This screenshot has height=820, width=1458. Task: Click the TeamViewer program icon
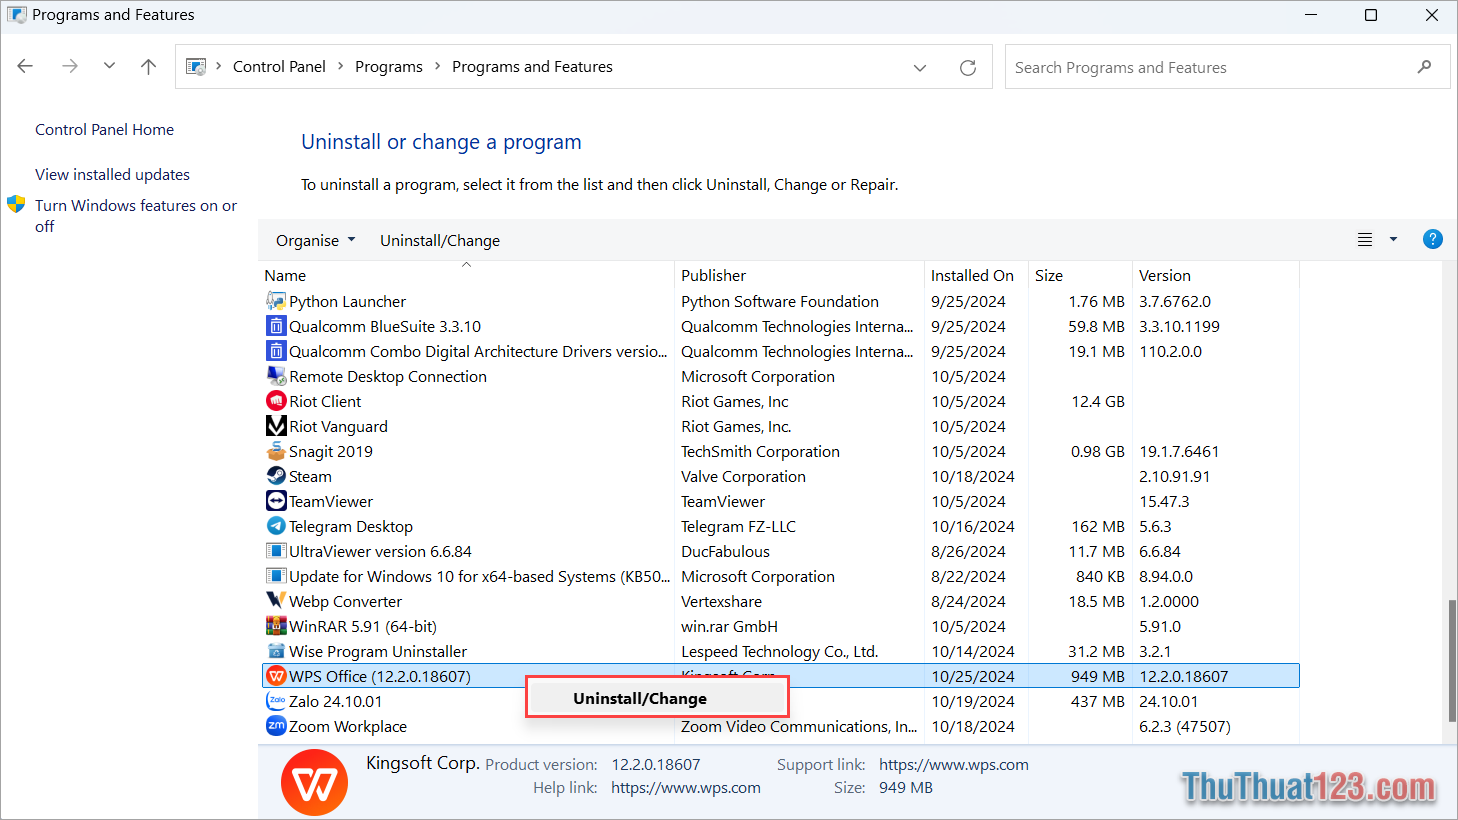276,501
